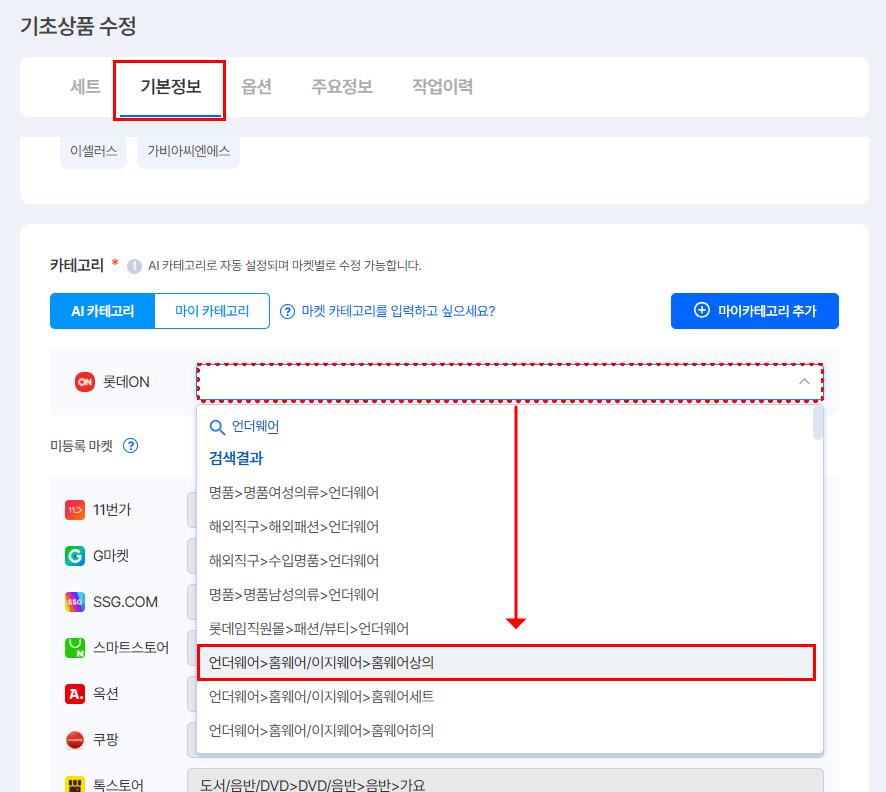Screen dimensions: 886x792
Task: Select the 기본정보 tab
Action: tap(170, 86)
